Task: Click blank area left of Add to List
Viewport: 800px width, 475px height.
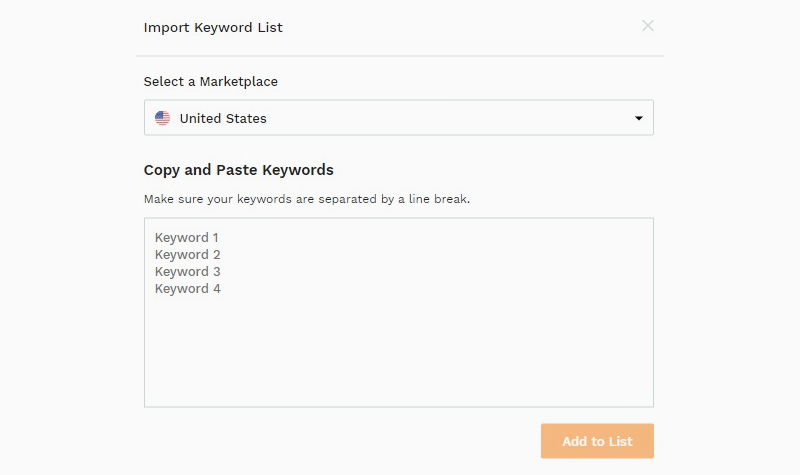Action: 340,441
